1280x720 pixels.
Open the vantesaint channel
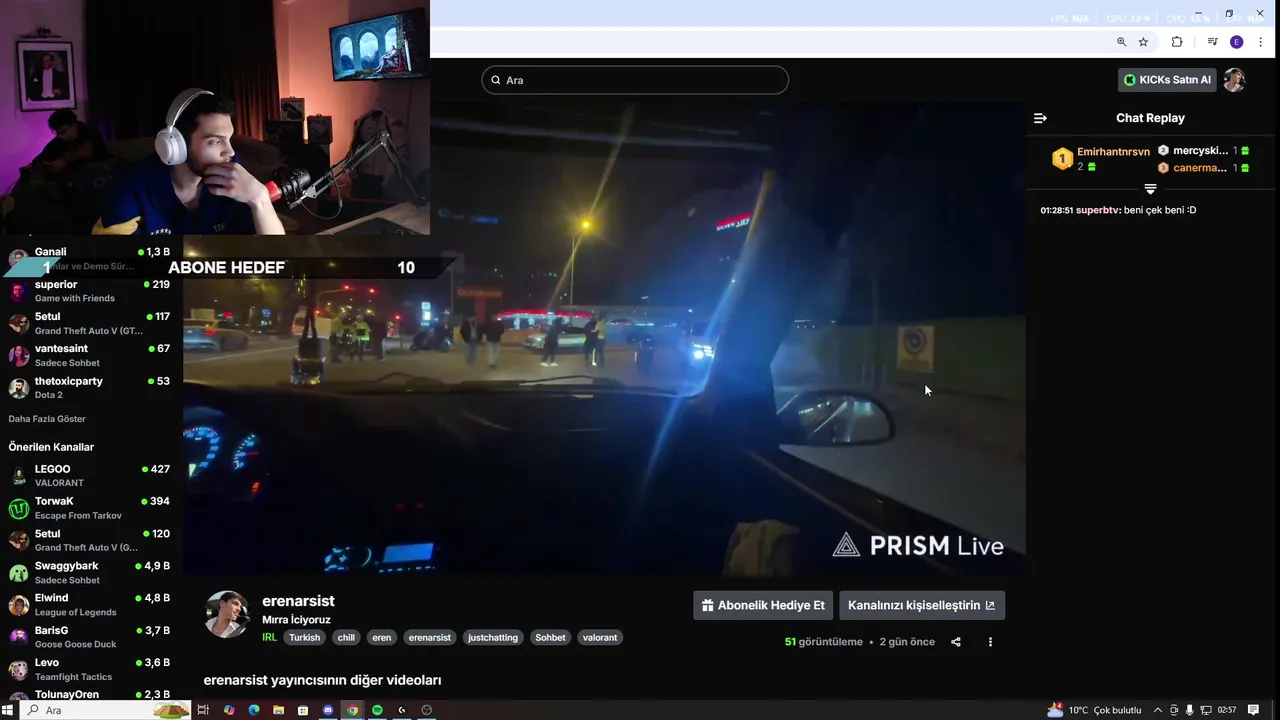click(90, 355)
